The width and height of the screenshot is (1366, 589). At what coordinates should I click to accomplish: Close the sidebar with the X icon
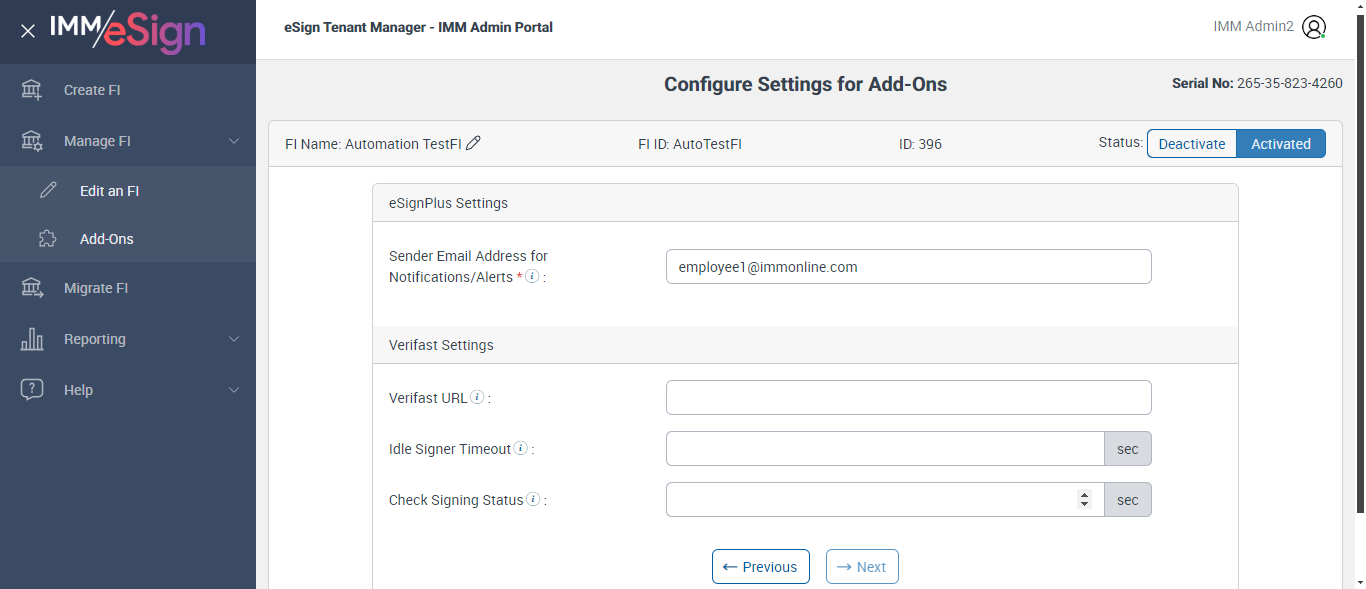[28, 31]
